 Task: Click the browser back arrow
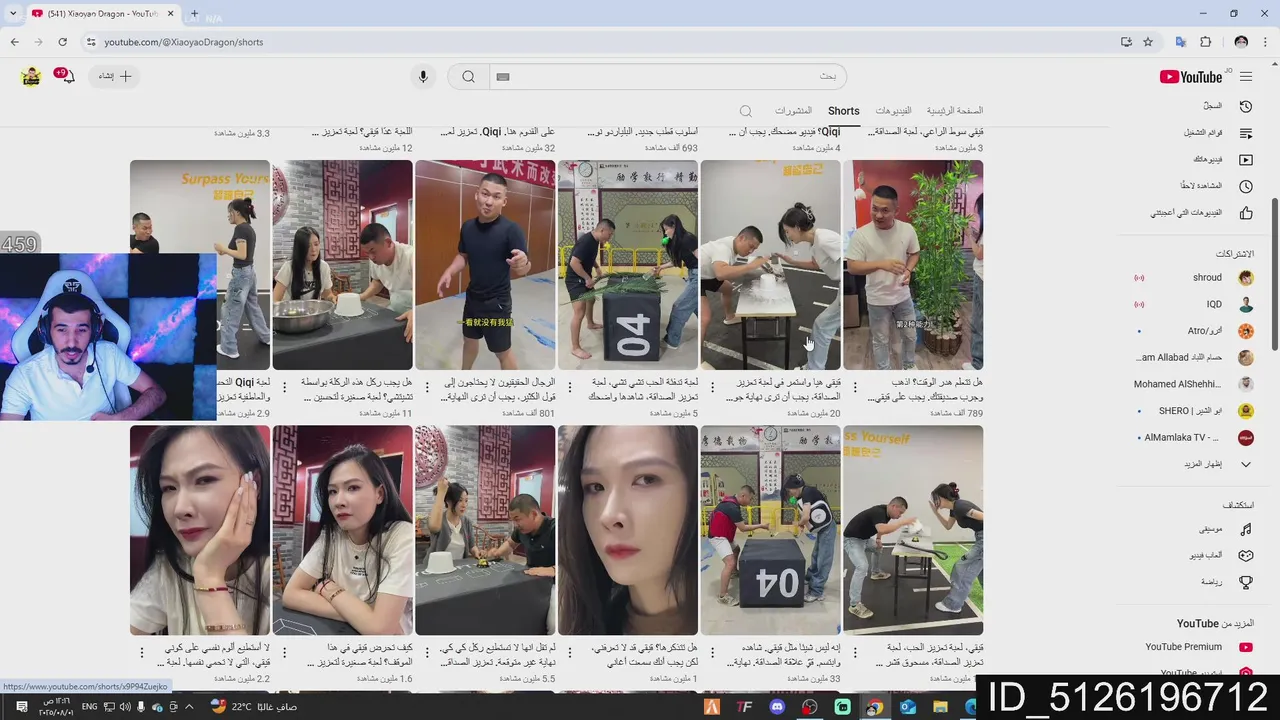point(15,42)
